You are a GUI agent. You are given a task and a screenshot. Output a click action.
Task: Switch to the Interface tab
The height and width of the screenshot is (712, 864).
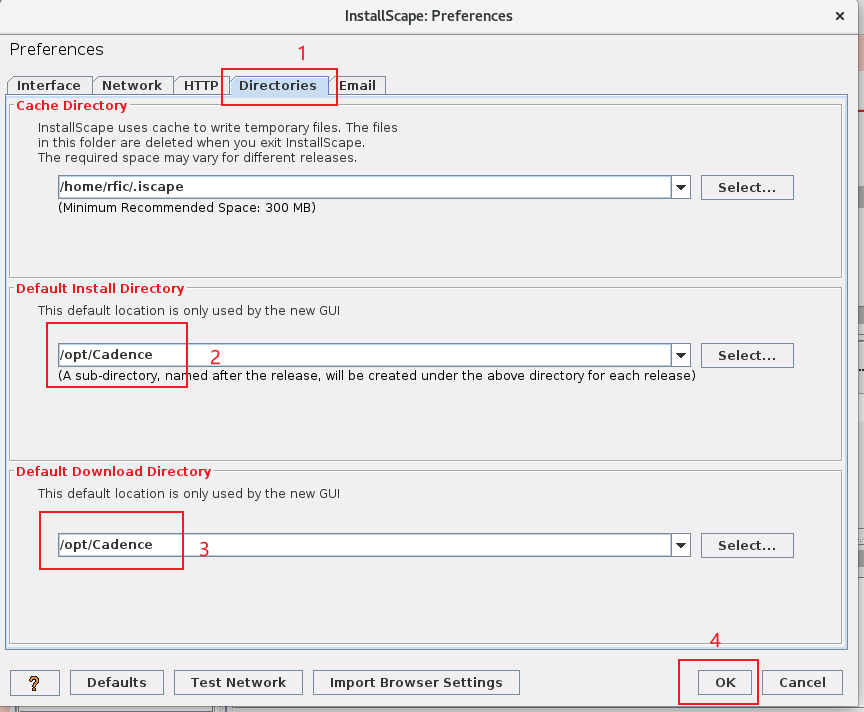[x=49, y=86]
